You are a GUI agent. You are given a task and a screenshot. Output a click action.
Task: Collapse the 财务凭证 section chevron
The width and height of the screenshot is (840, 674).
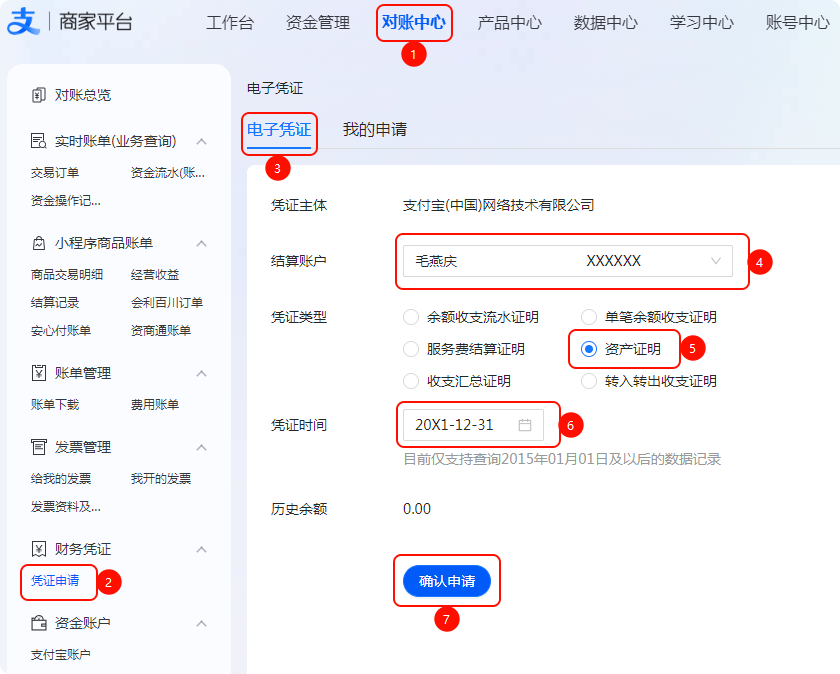tap(201, 549)
